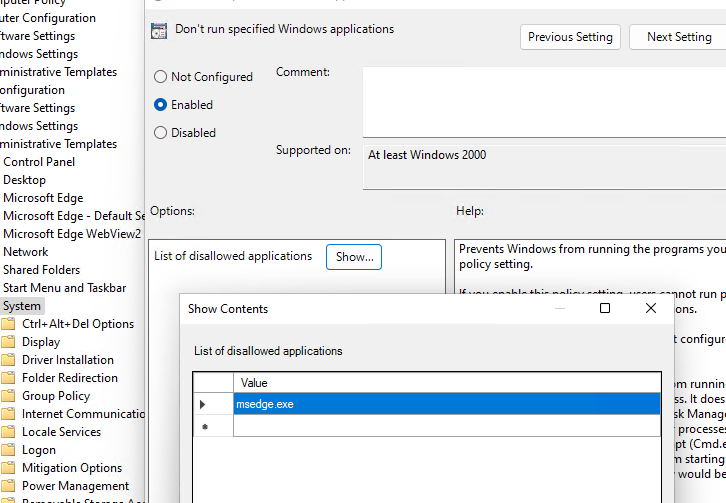The width and height of the screenshot is (726, 503).
Task: Go to Next Setting
Action: [x=679, y=37]
